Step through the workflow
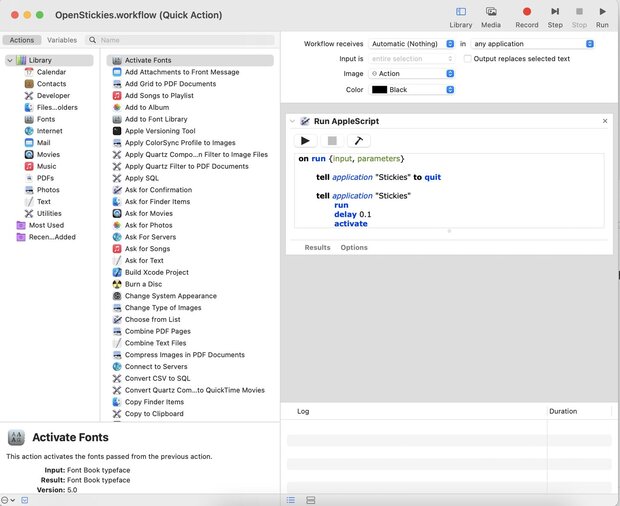Image resolution: width=620 pixels, height=506 pixels. point(555,17)
